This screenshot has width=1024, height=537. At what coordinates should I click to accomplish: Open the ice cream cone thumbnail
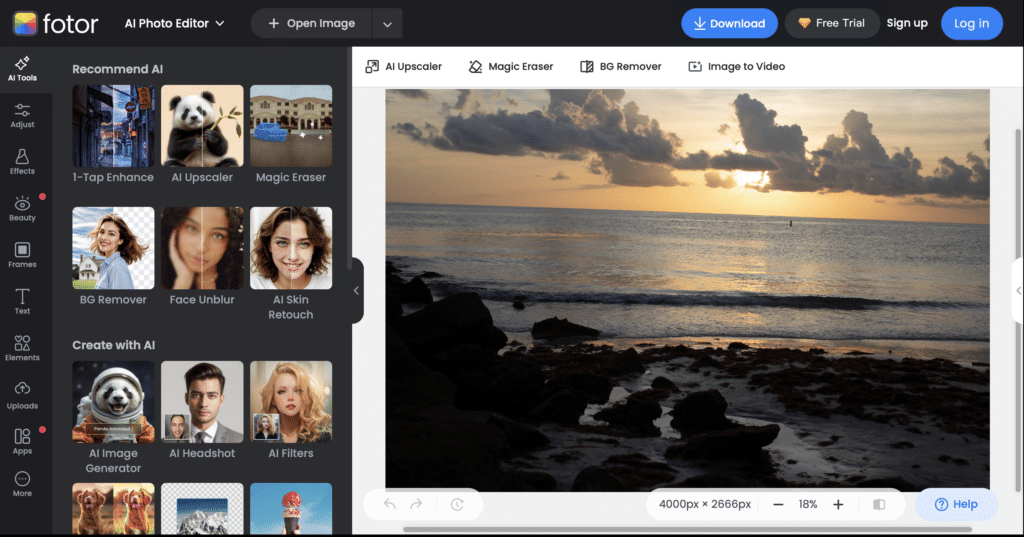pos(291,509)
